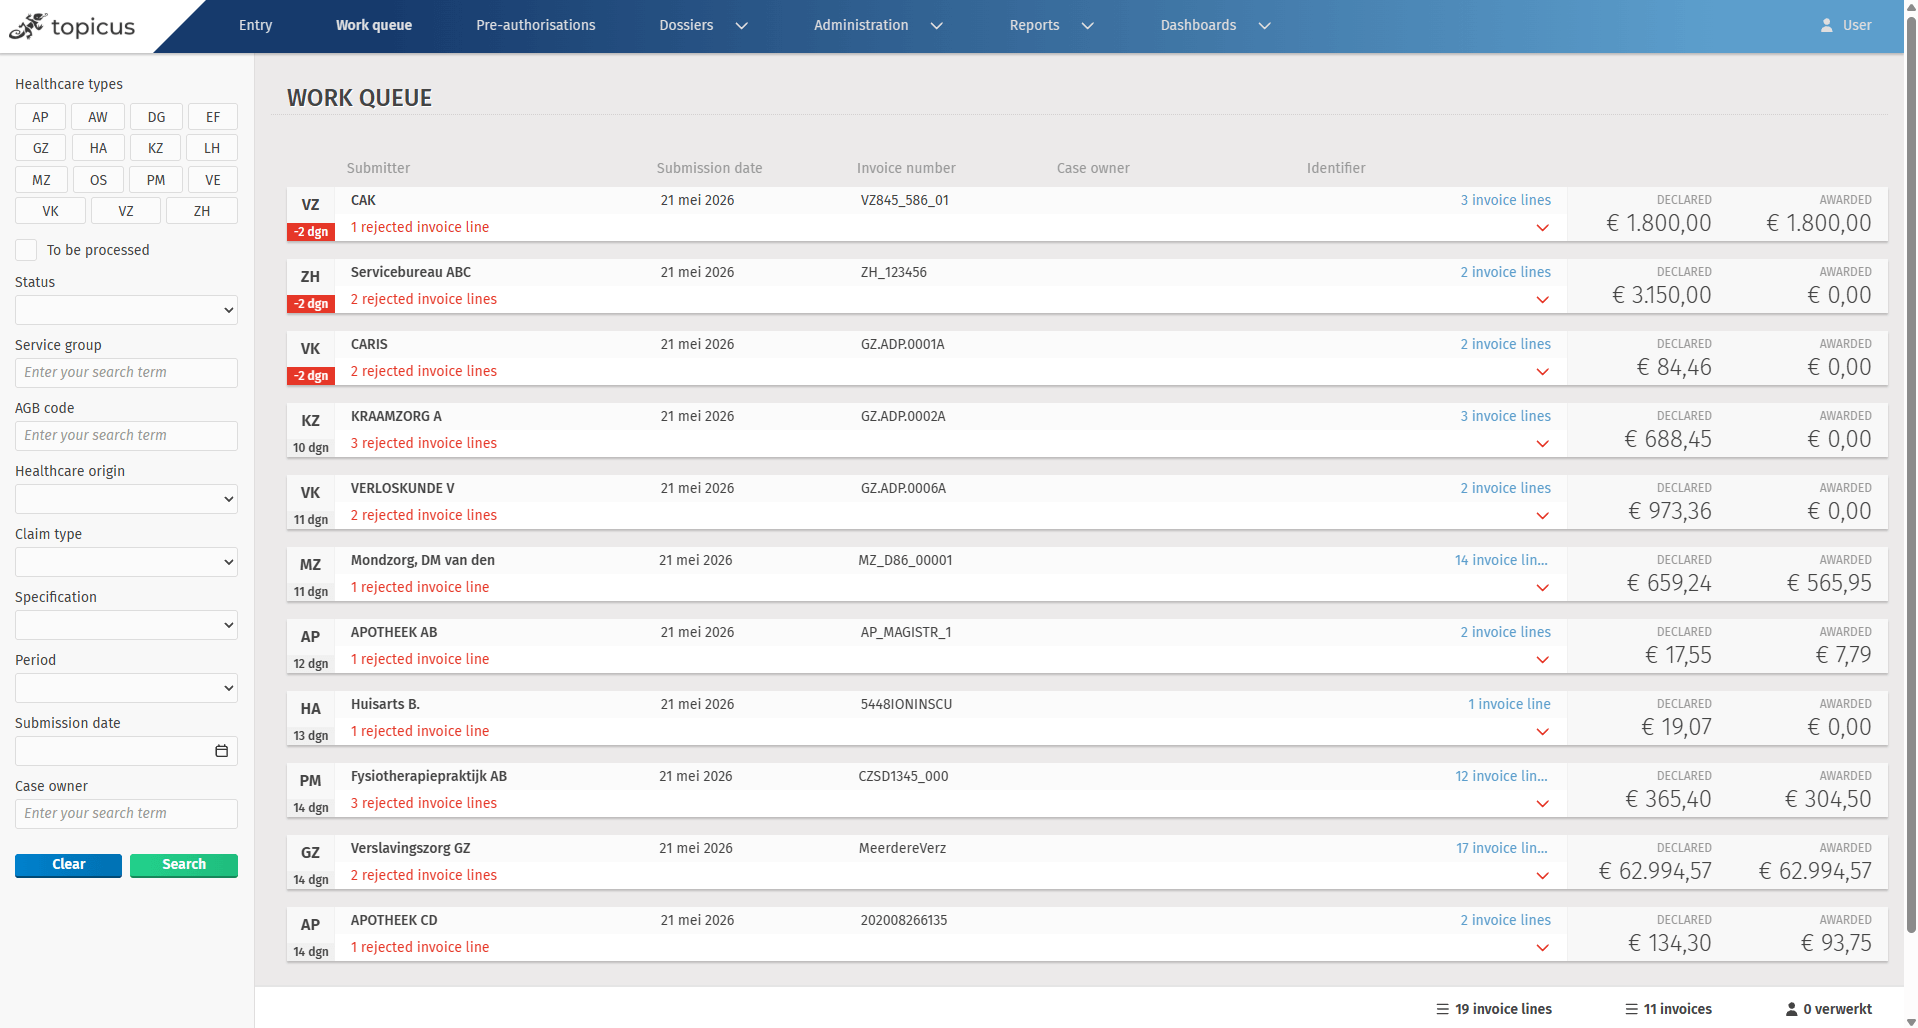Open the Submission date calendar picker
Screen dimensions: 1918x1028
pos(222,751)
